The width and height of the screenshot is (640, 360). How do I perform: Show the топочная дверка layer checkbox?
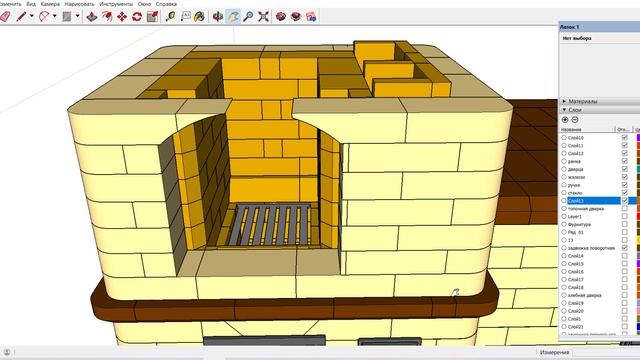coord(624,208)
